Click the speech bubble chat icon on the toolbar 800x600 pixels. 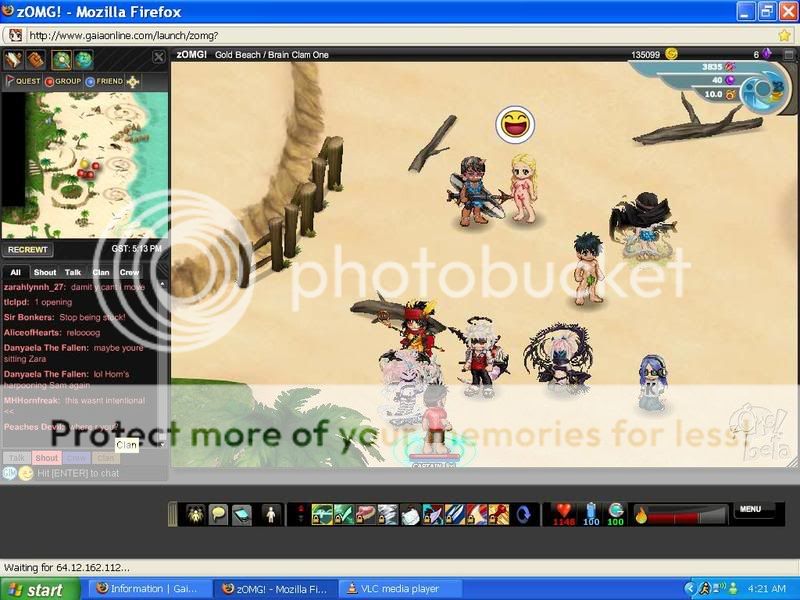click(x=217, y=514)
